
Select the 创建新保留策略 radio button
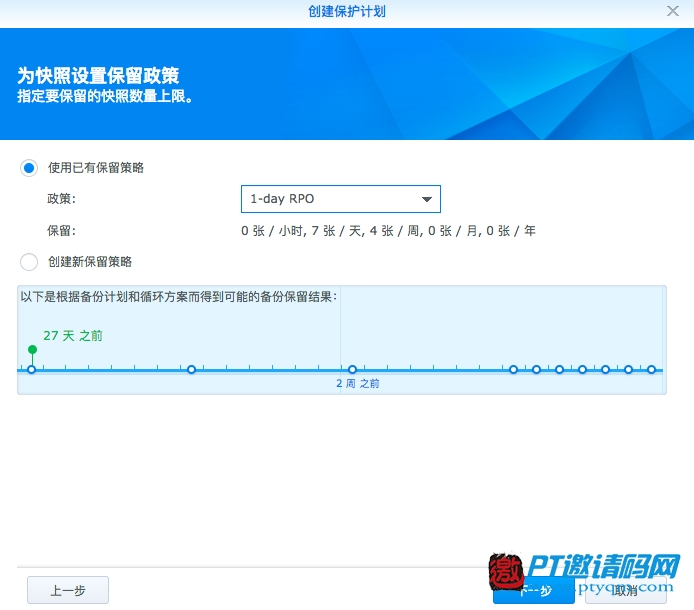(29, 262)
